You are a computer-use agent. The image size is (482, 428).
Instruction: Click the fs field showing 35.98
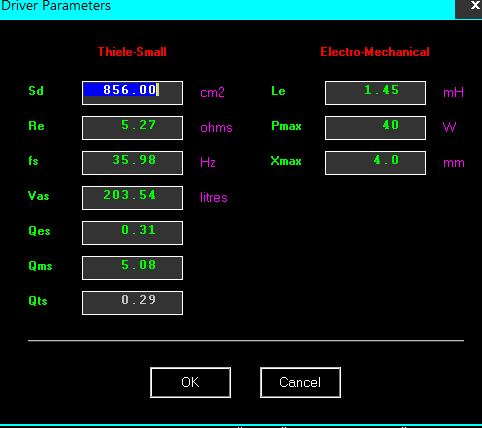tap(132, 163)
